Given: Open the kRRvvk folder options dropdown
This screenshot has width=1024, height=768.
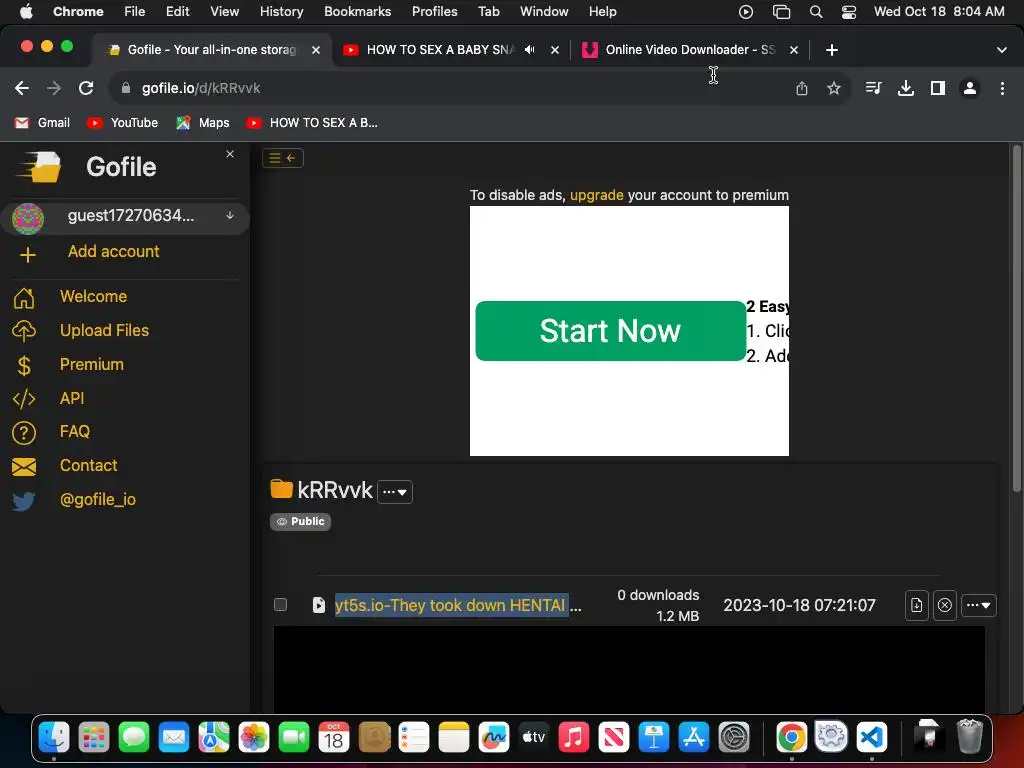Looking at the screenshot, I should [395, 492].
